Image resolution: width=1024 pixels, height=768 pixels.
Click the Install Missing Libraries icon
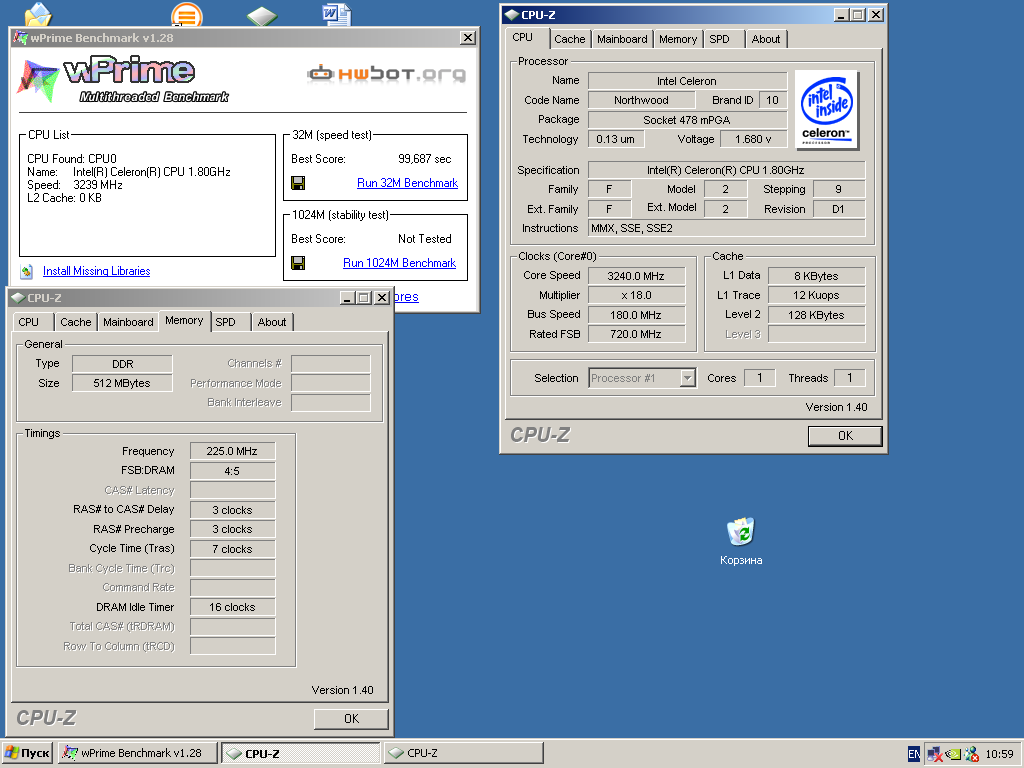click(x=27, y=271)
